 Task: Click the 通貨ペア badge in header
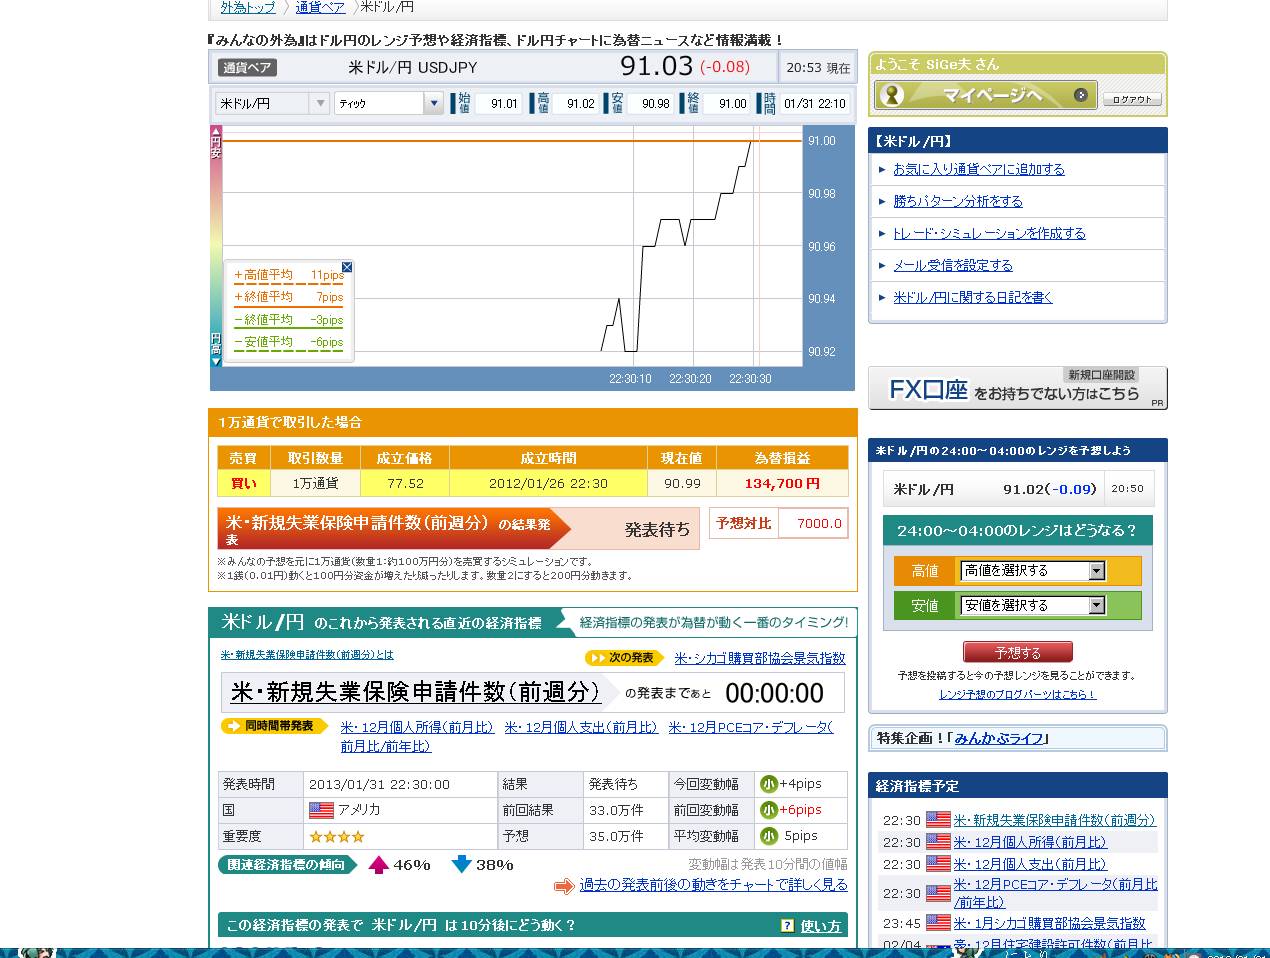click(x=247, y=68)
